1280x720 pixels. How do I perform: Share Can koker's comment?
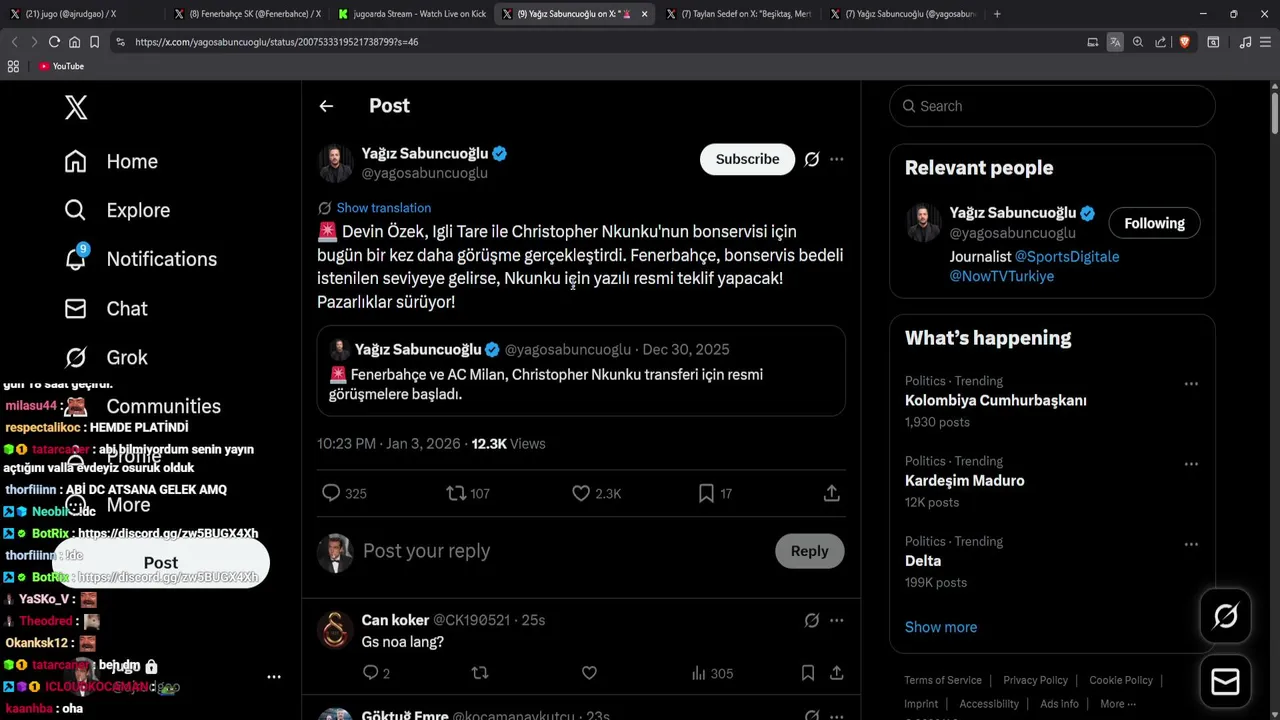coord(837,673)
